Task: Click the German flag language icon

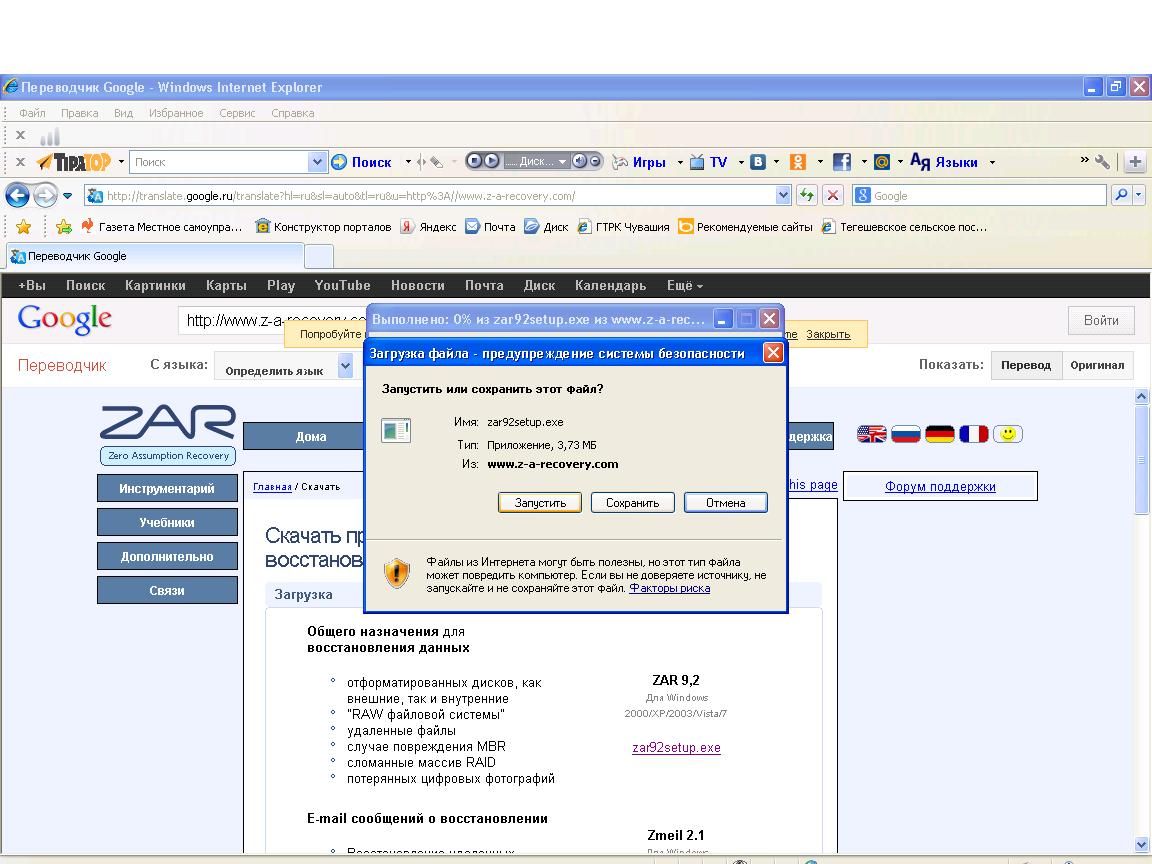Action: click(940, 434)
